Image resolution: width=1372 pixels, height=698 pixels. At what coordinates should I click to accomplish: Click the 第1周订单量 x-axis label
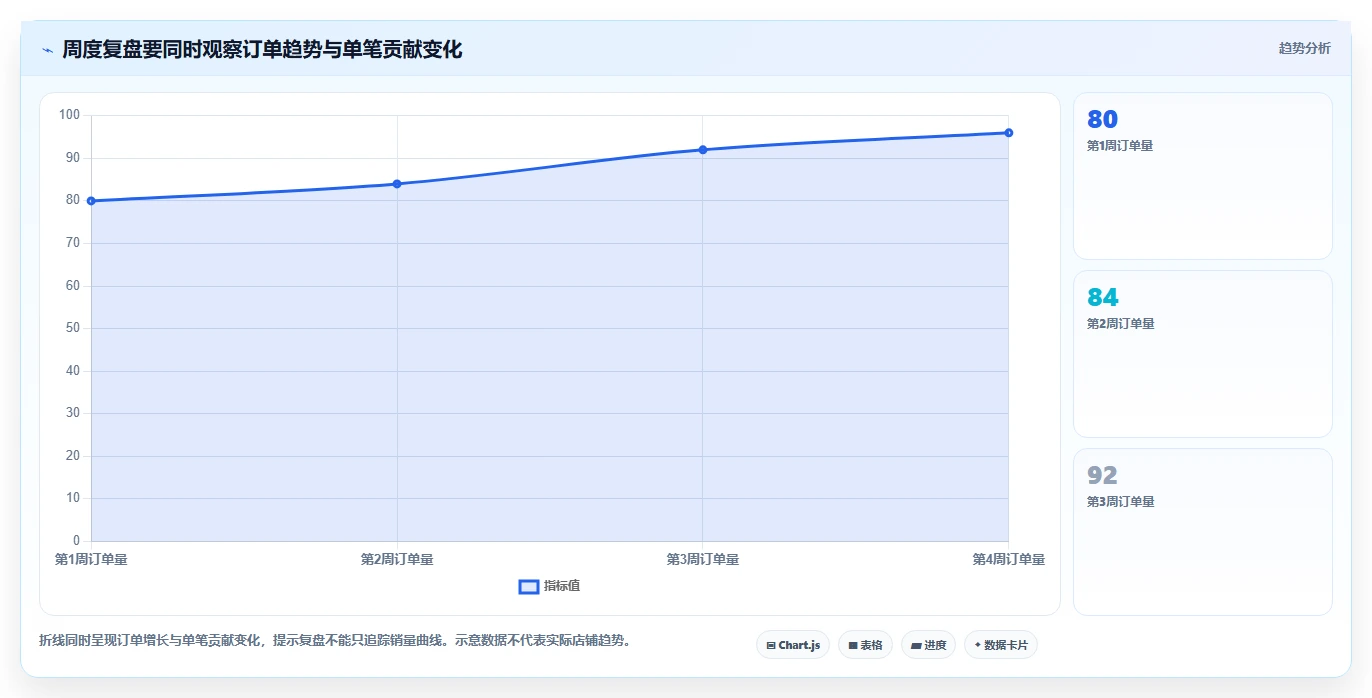pyautogui.click(x=91, y=560)
